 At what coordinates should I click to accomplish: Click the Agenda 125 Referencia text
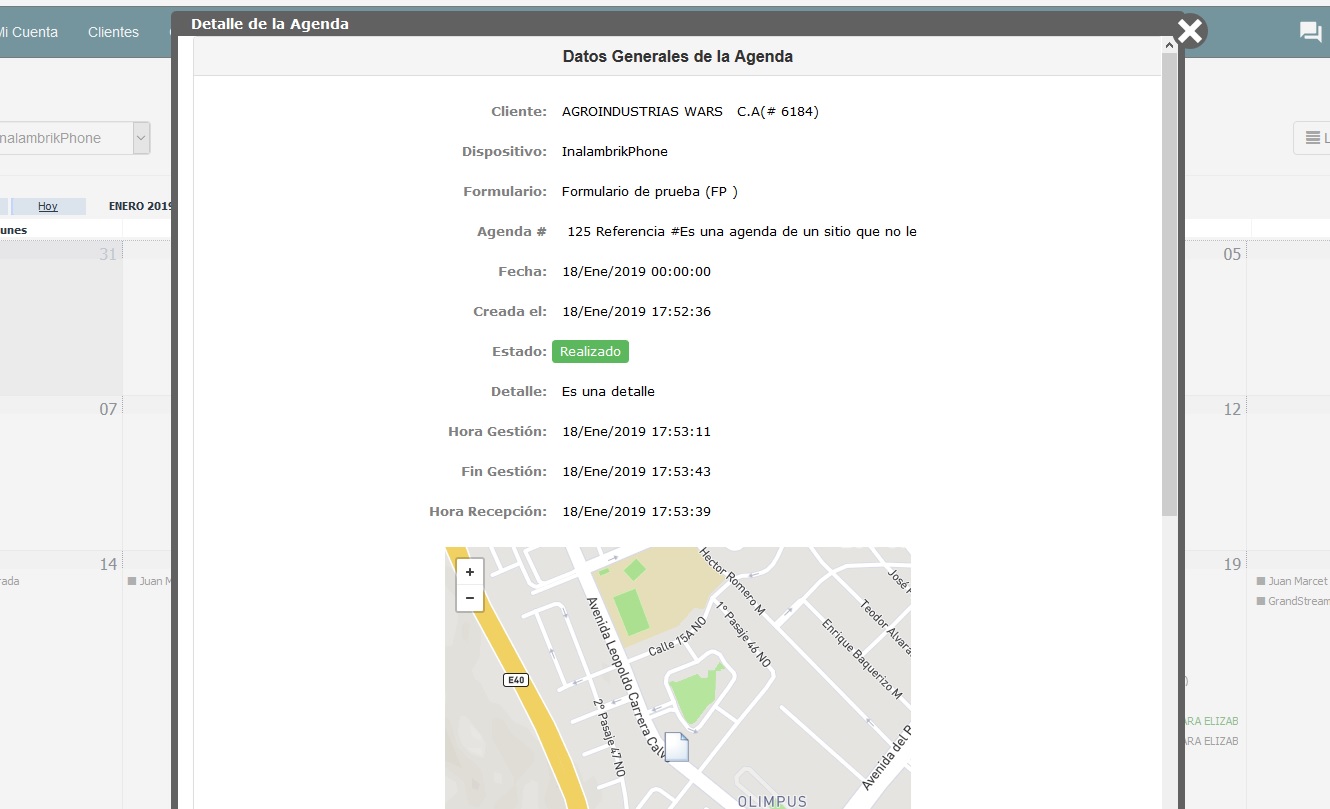point(741,232)
